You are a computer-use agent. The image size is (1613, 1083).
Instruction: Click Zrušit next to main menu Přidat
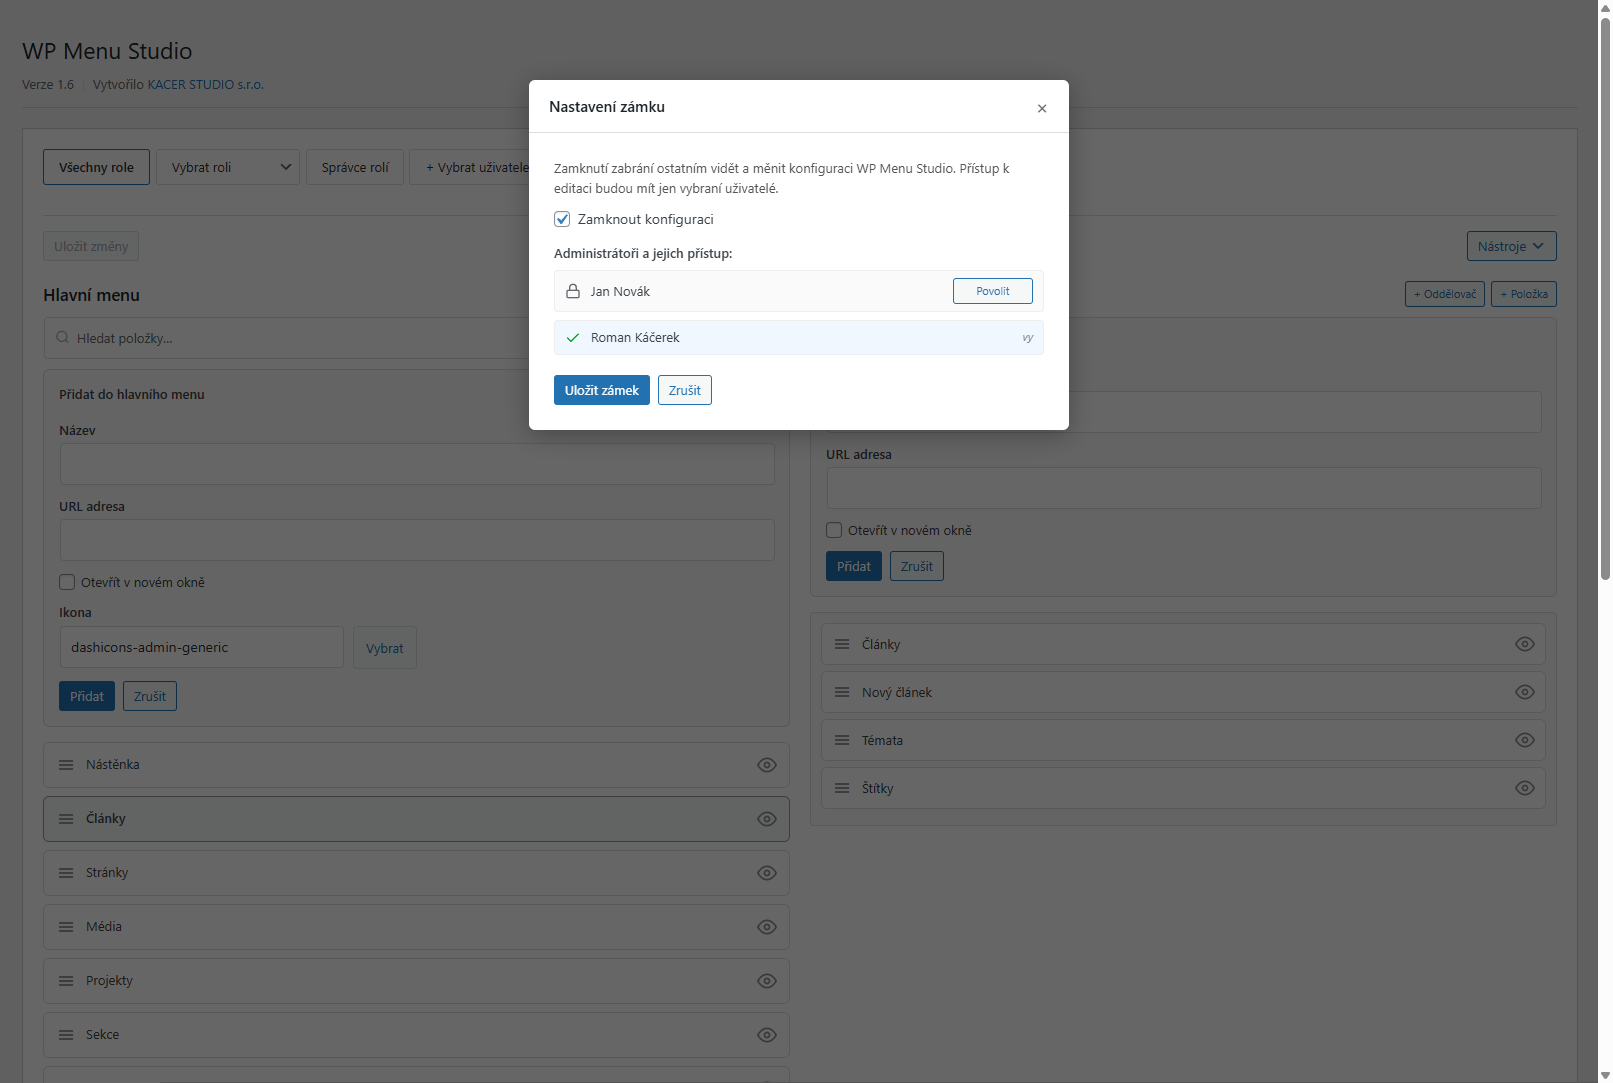point(150,696)
